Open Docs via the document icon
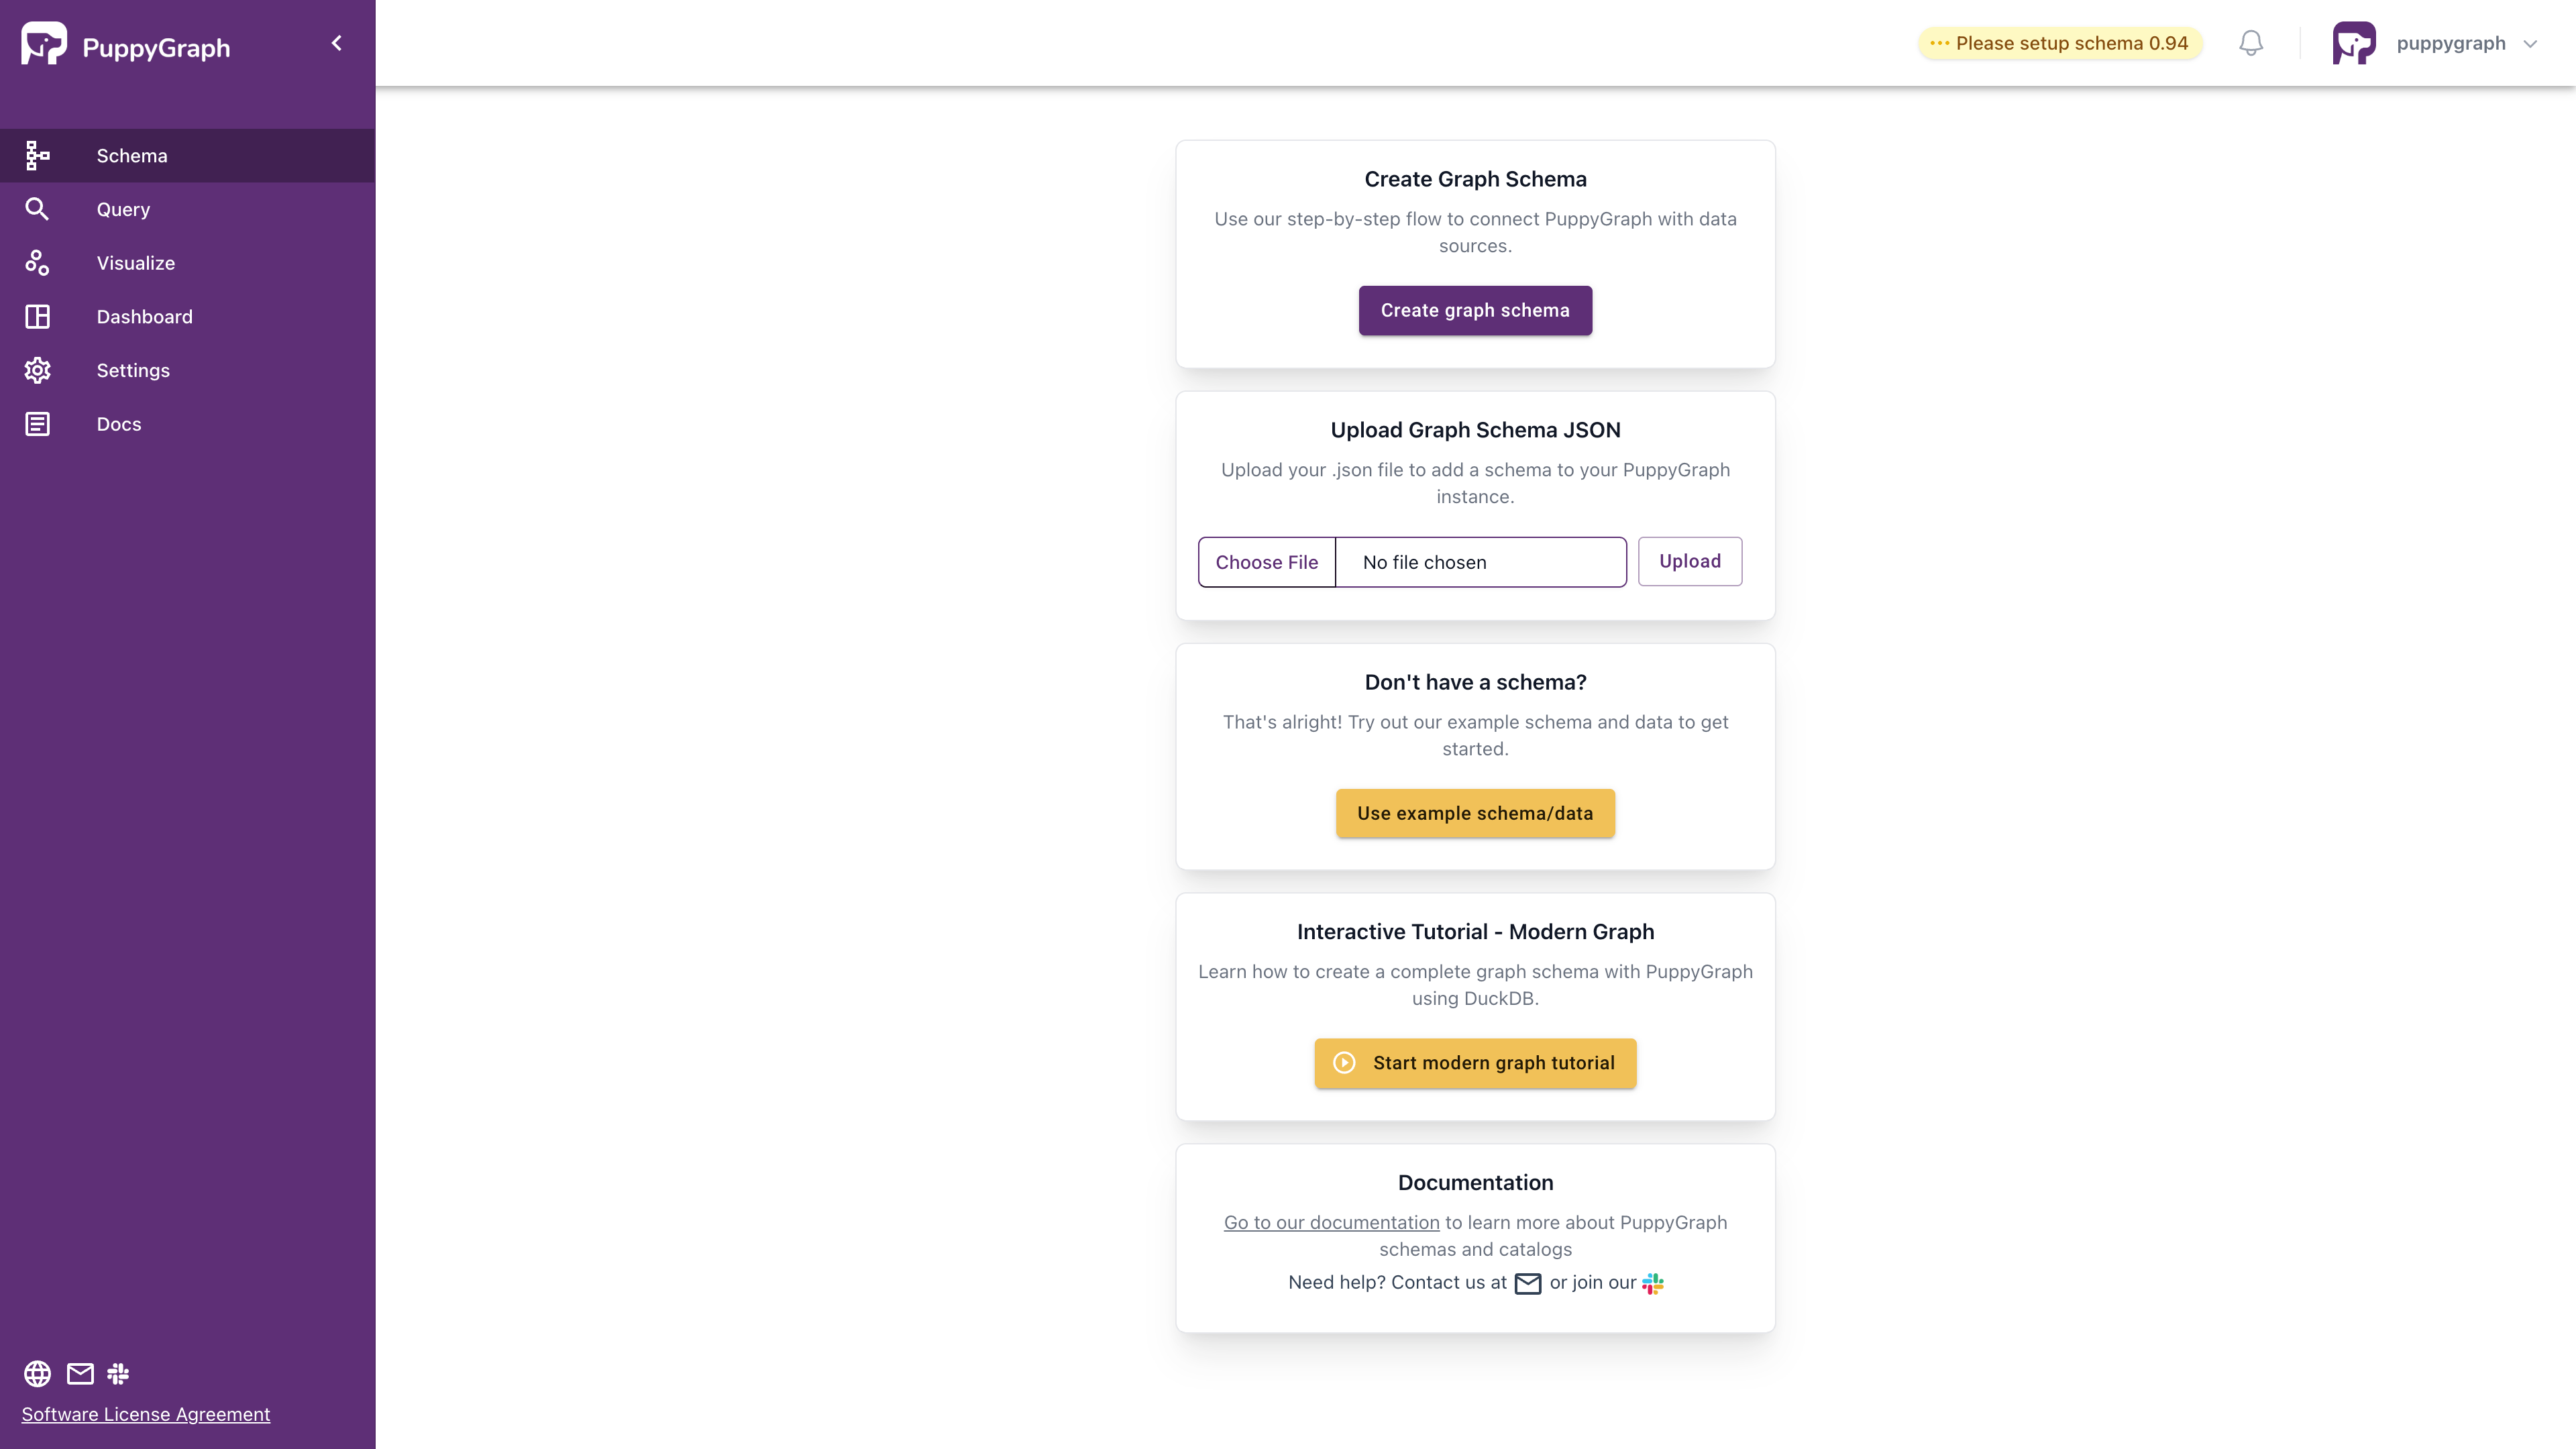This screenshot has width=2576, height=1449. pyautogui.click(x=37, y=423)
